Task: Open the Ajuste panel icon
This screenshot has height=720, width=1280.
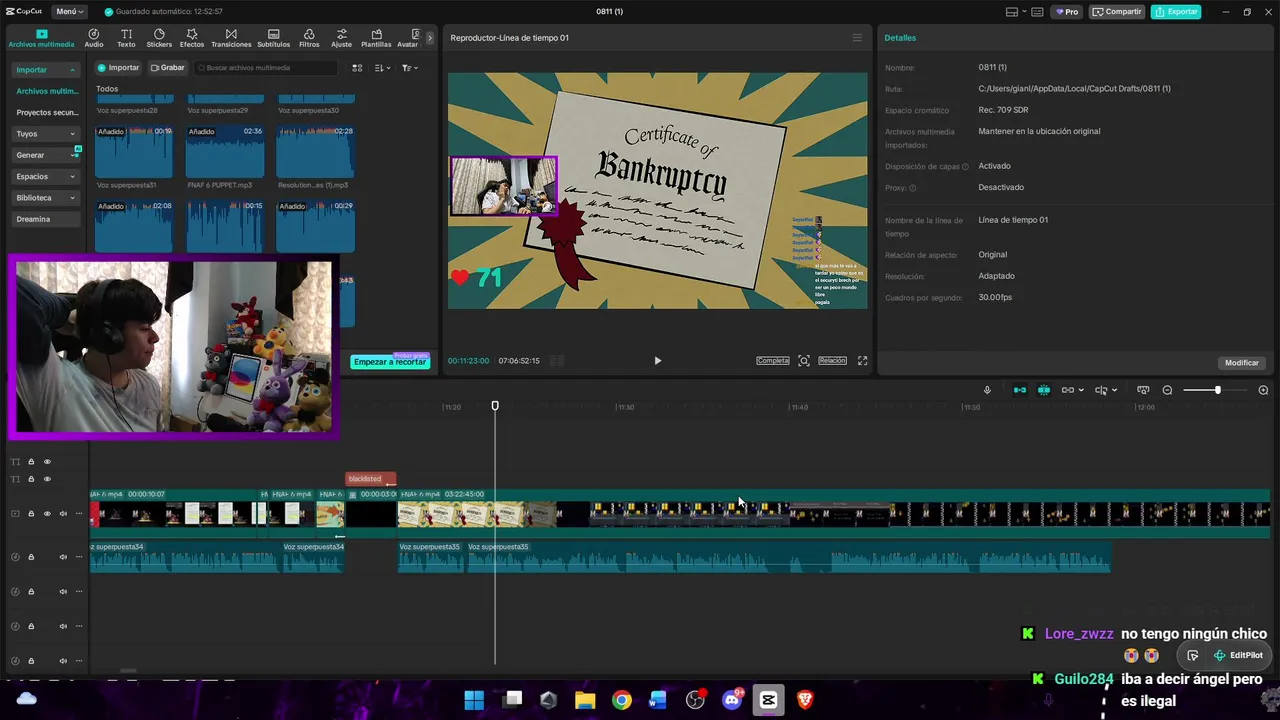Action: click(x=342, y=38)
